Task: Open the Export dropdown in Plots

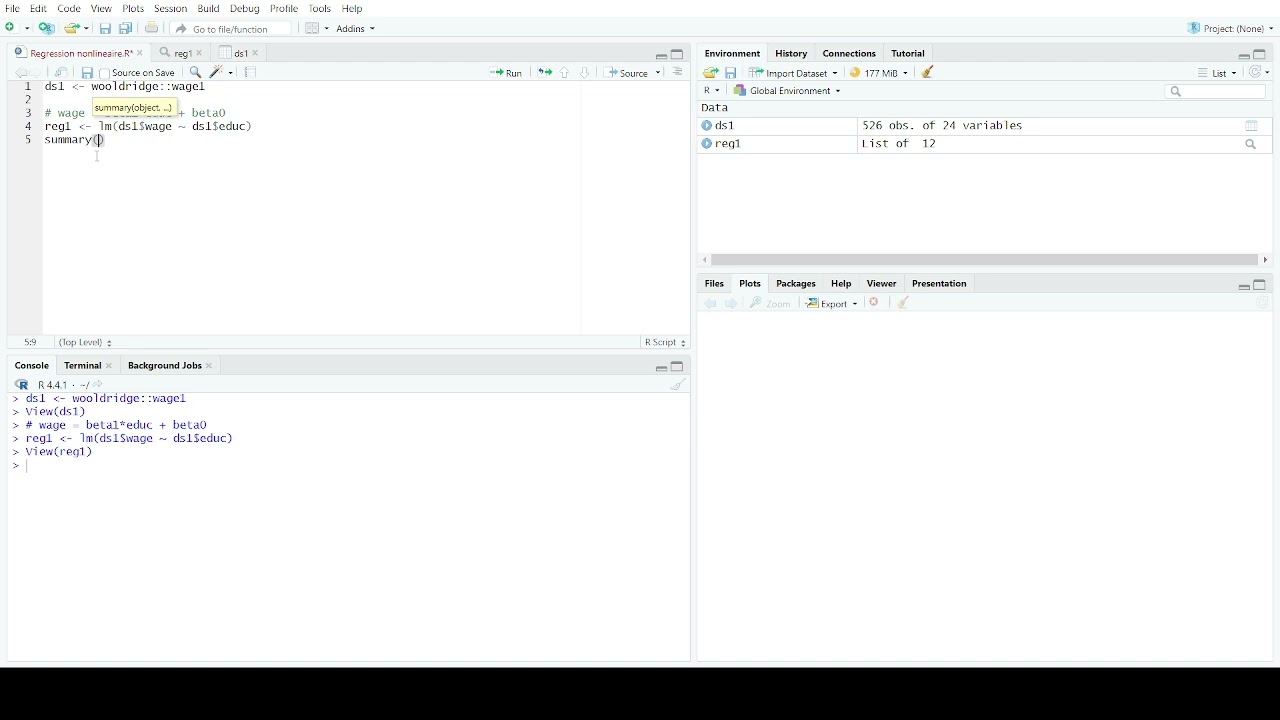Action: point(833,304)
